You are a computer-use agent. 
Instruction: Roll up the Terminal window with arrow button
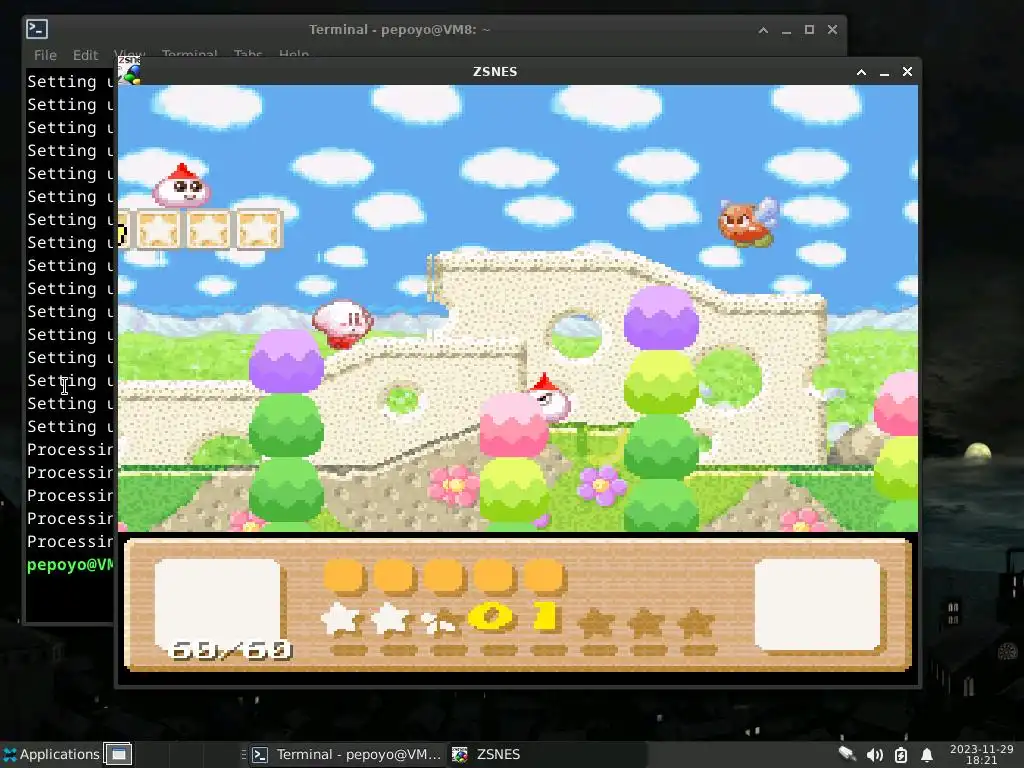point(763,30)
